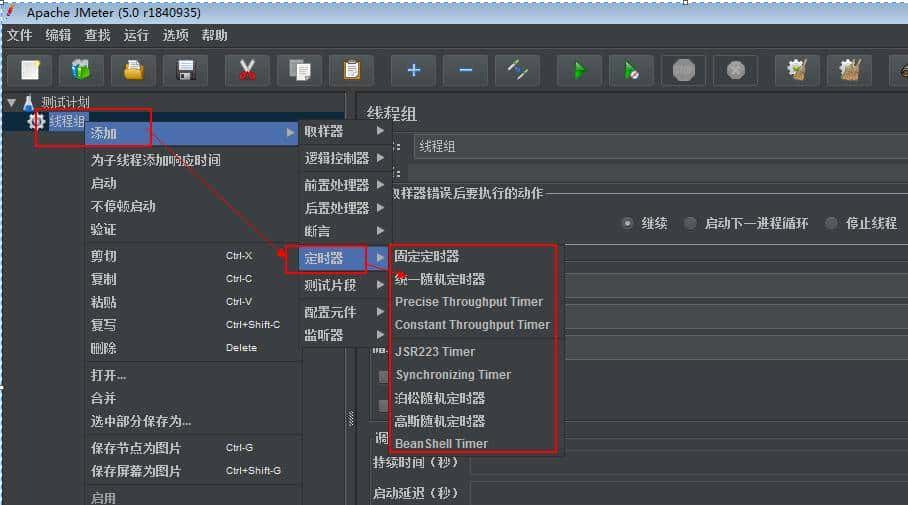Click the Stop test icon

click(x=683, y=71)
